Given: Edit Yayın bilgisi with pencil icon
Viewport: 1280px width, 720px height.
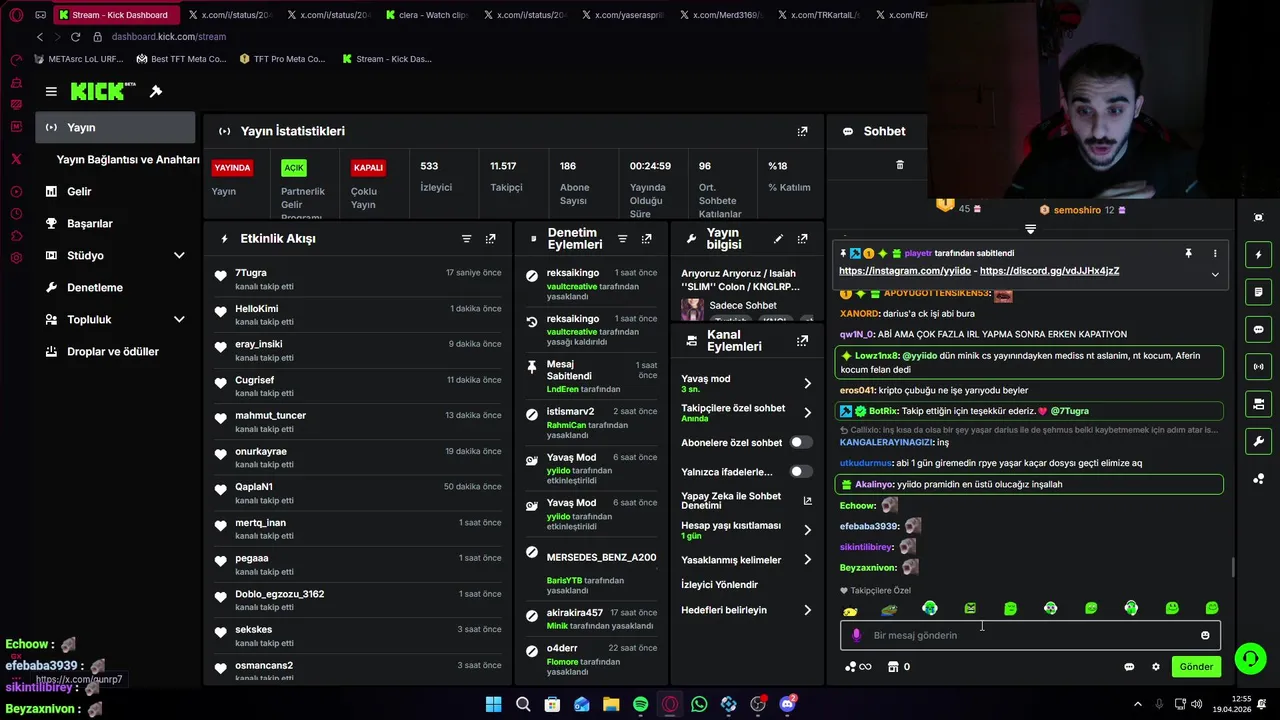Looking at the screenshot, I should click(778, 239).
